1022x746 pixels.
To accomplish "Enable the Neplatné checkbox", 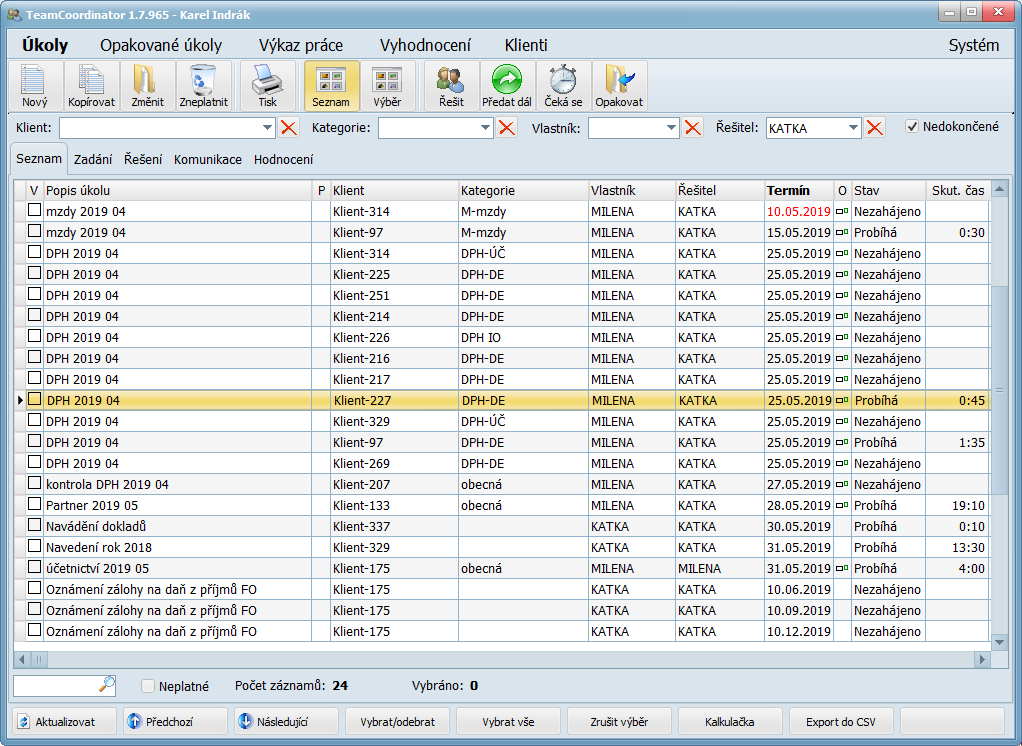I will [149, 686].
